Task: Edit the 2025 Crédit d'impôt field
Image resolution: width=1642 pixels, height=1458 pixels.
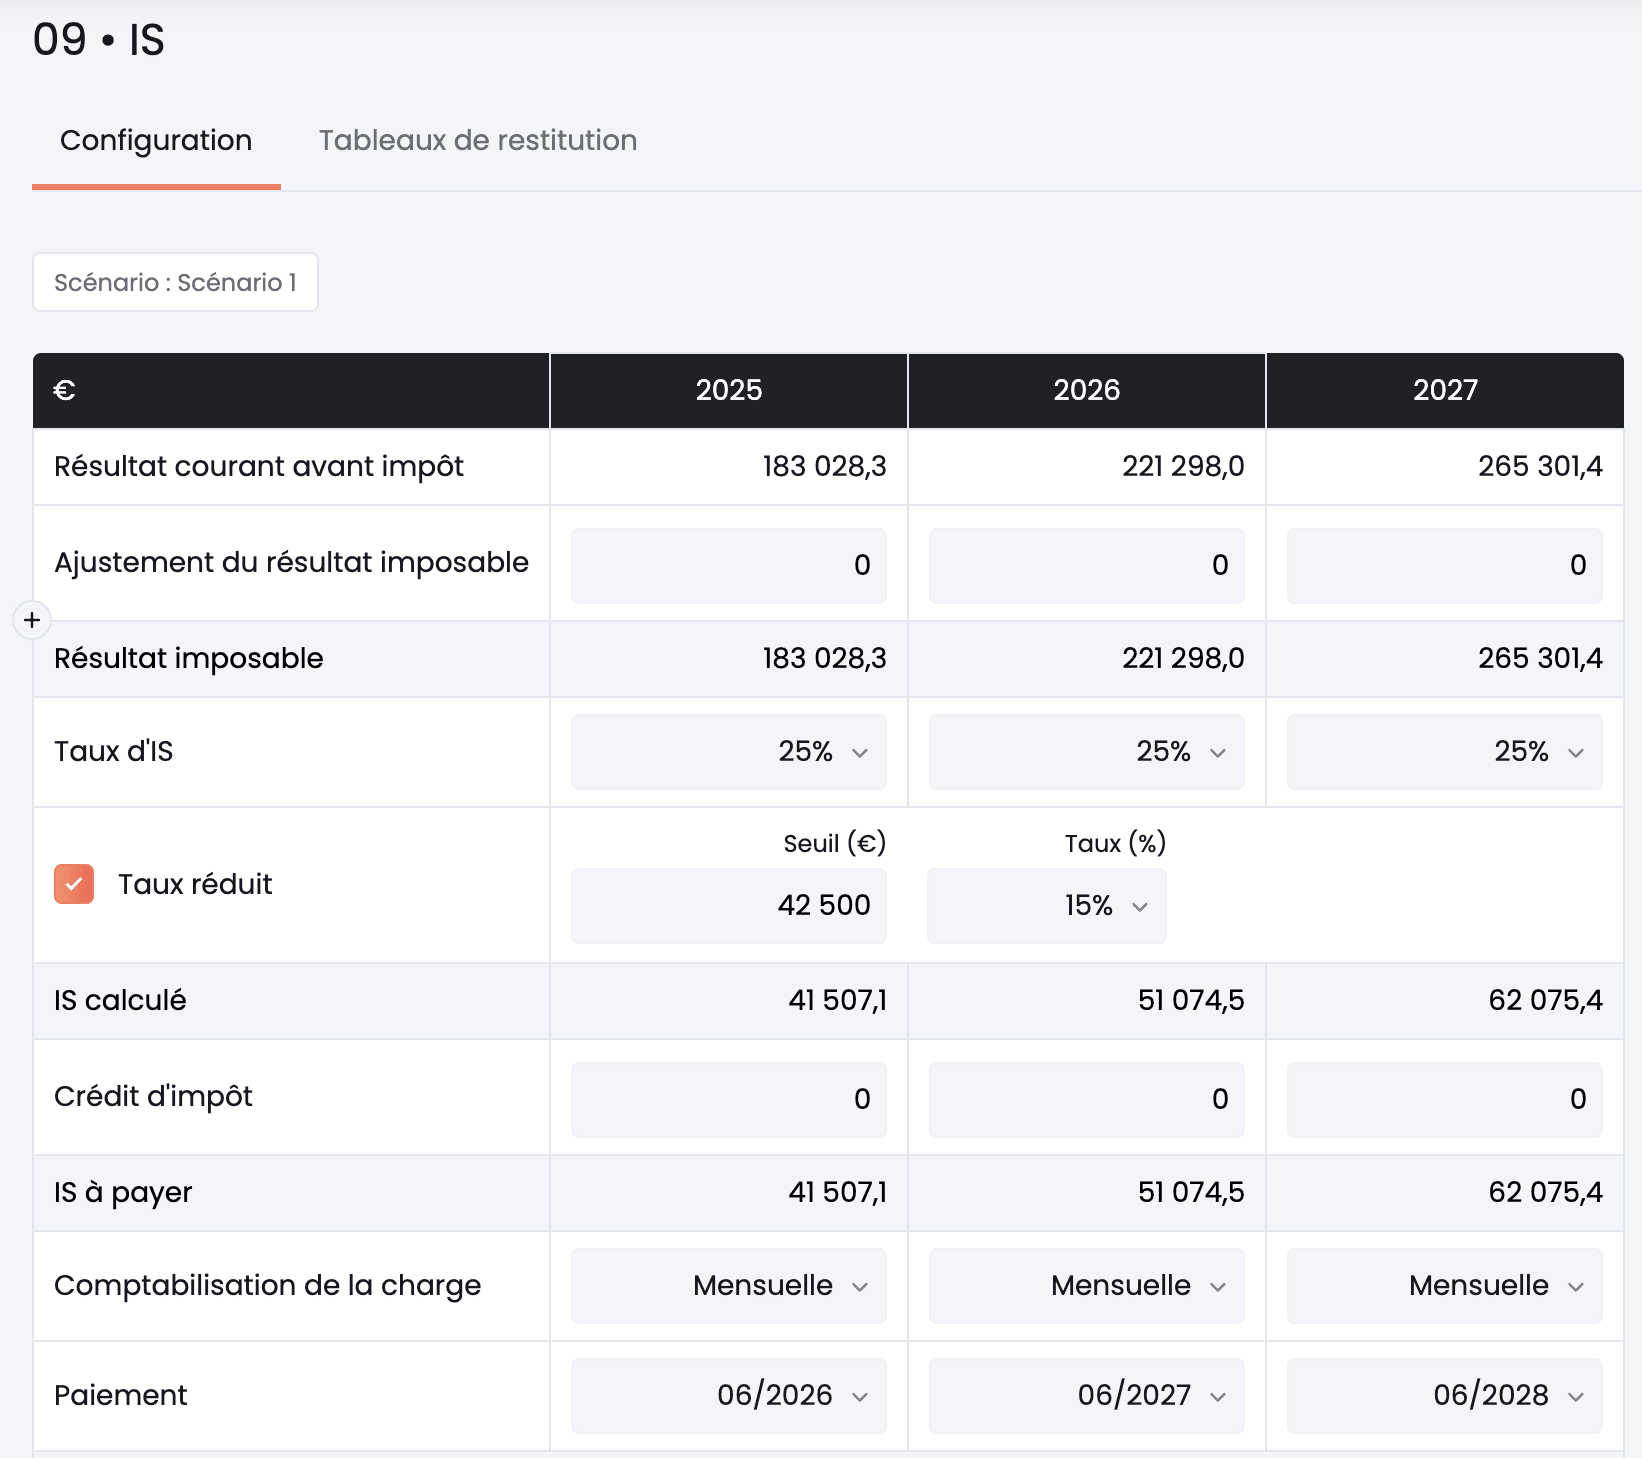Action: click(728, 1100)
